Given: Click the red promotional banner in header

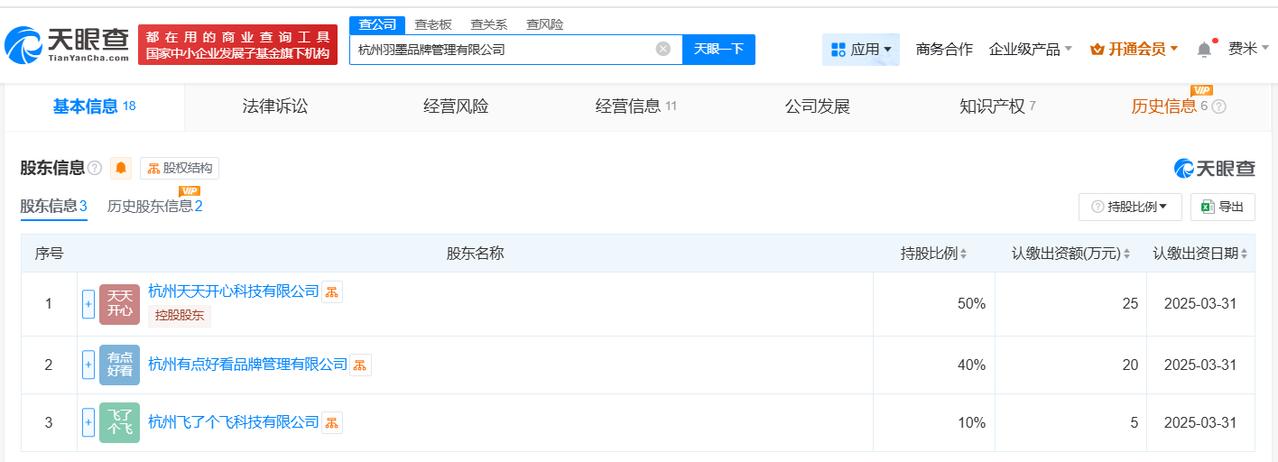Looking at the screenshot, I should (238, 45).
